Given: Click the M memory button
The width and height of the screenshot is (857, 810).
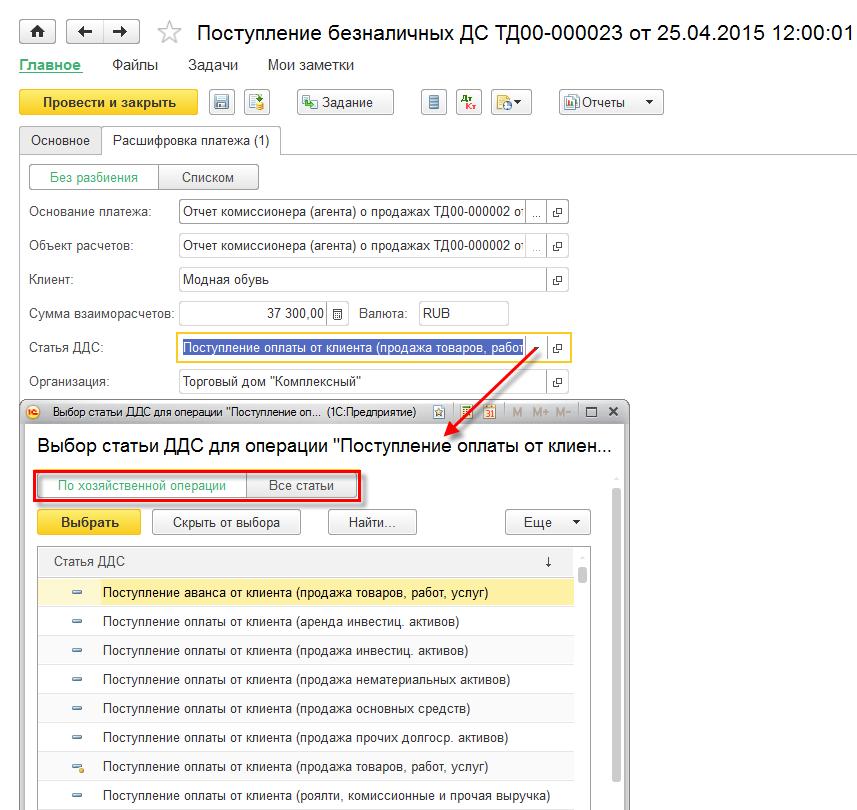Looking at the screenshot, I should [x=517, y=412].
